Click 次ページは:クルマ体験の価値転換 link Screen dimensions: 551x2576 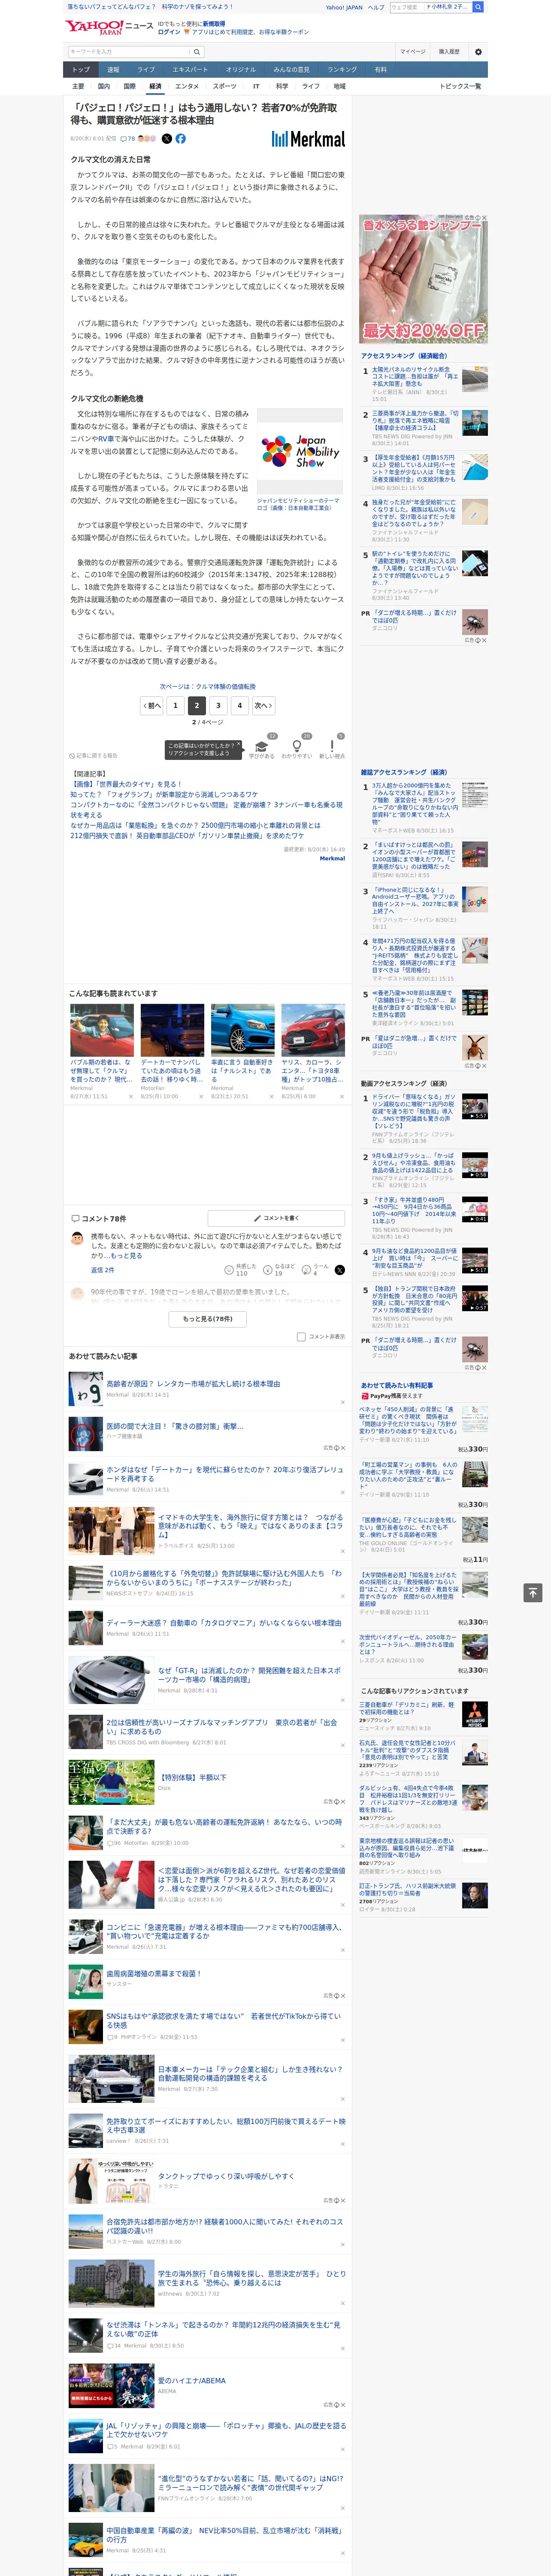coord(208,686)
